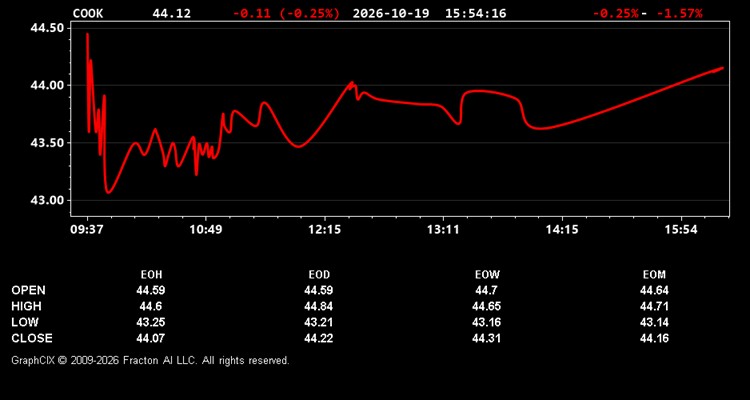The width and height of the screenshot is (750, 400).
Task: Click the EOM close value 44.16
Action: point(654,338)
